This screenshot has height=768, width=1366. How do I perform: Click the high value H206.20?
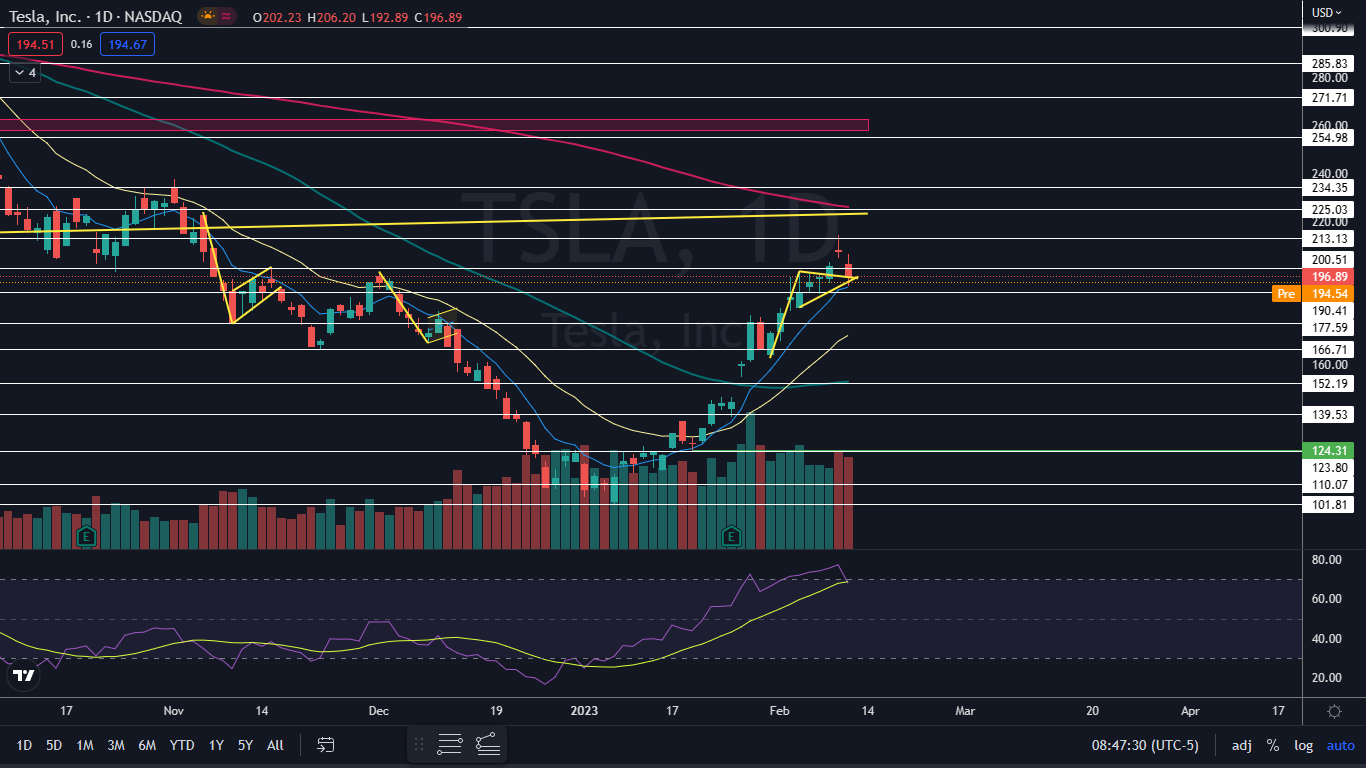pos(331,17)
